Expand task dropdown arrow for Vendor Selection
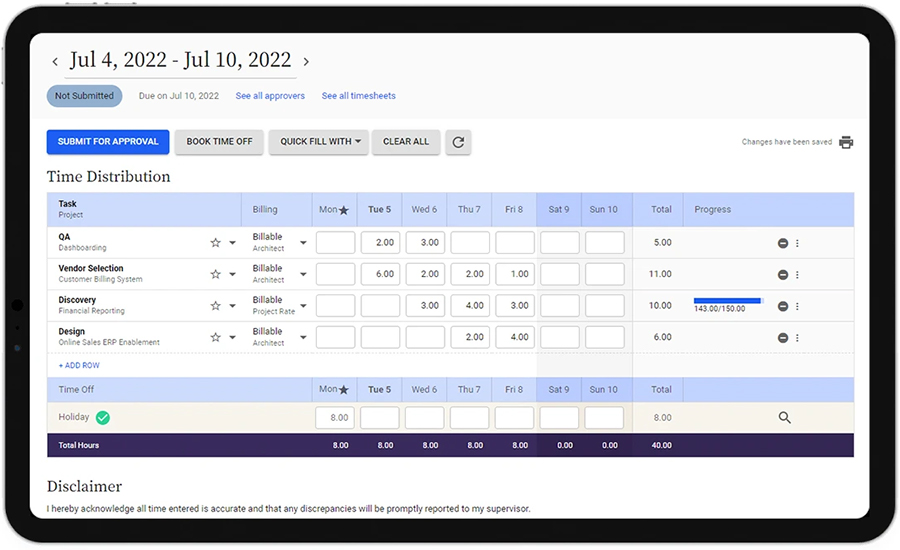Image resolution: width=900 pixels, height=550 pixels. [x=233, y=275]
